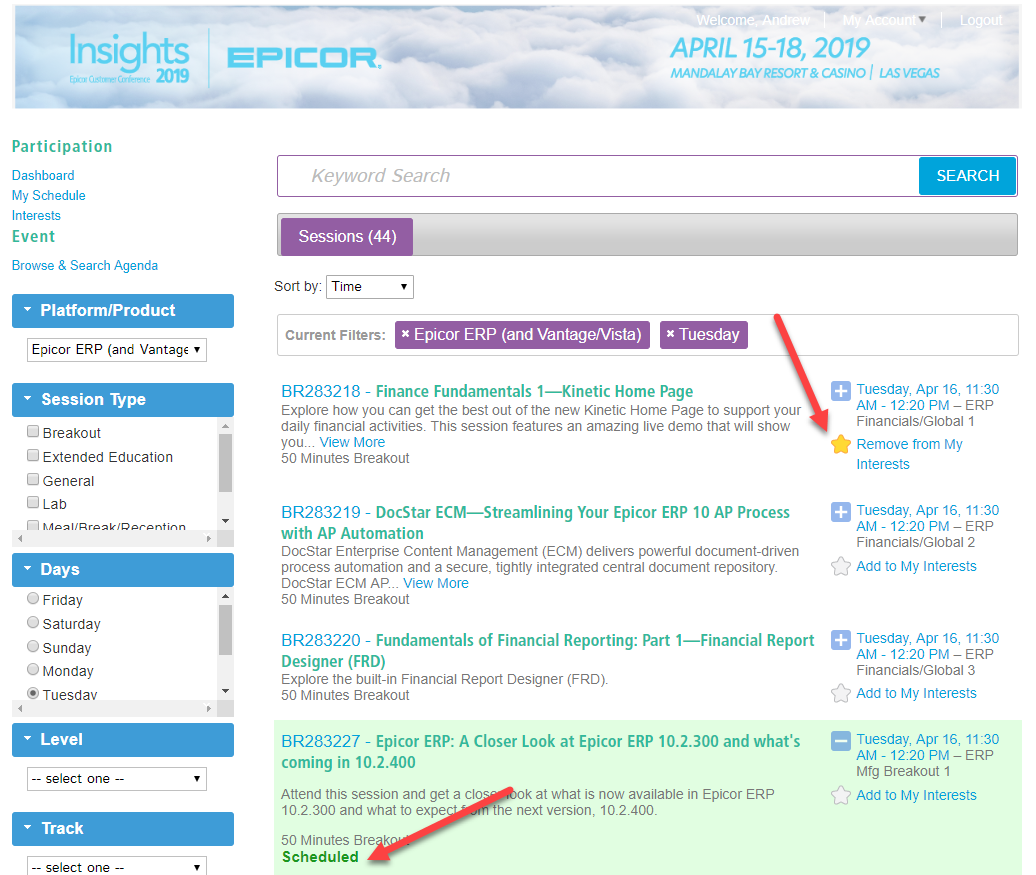Image resolution: width=1036 pixels, height=875 pixels.
Task: Click the SEARCH button
Action: (x=967, y=176)
